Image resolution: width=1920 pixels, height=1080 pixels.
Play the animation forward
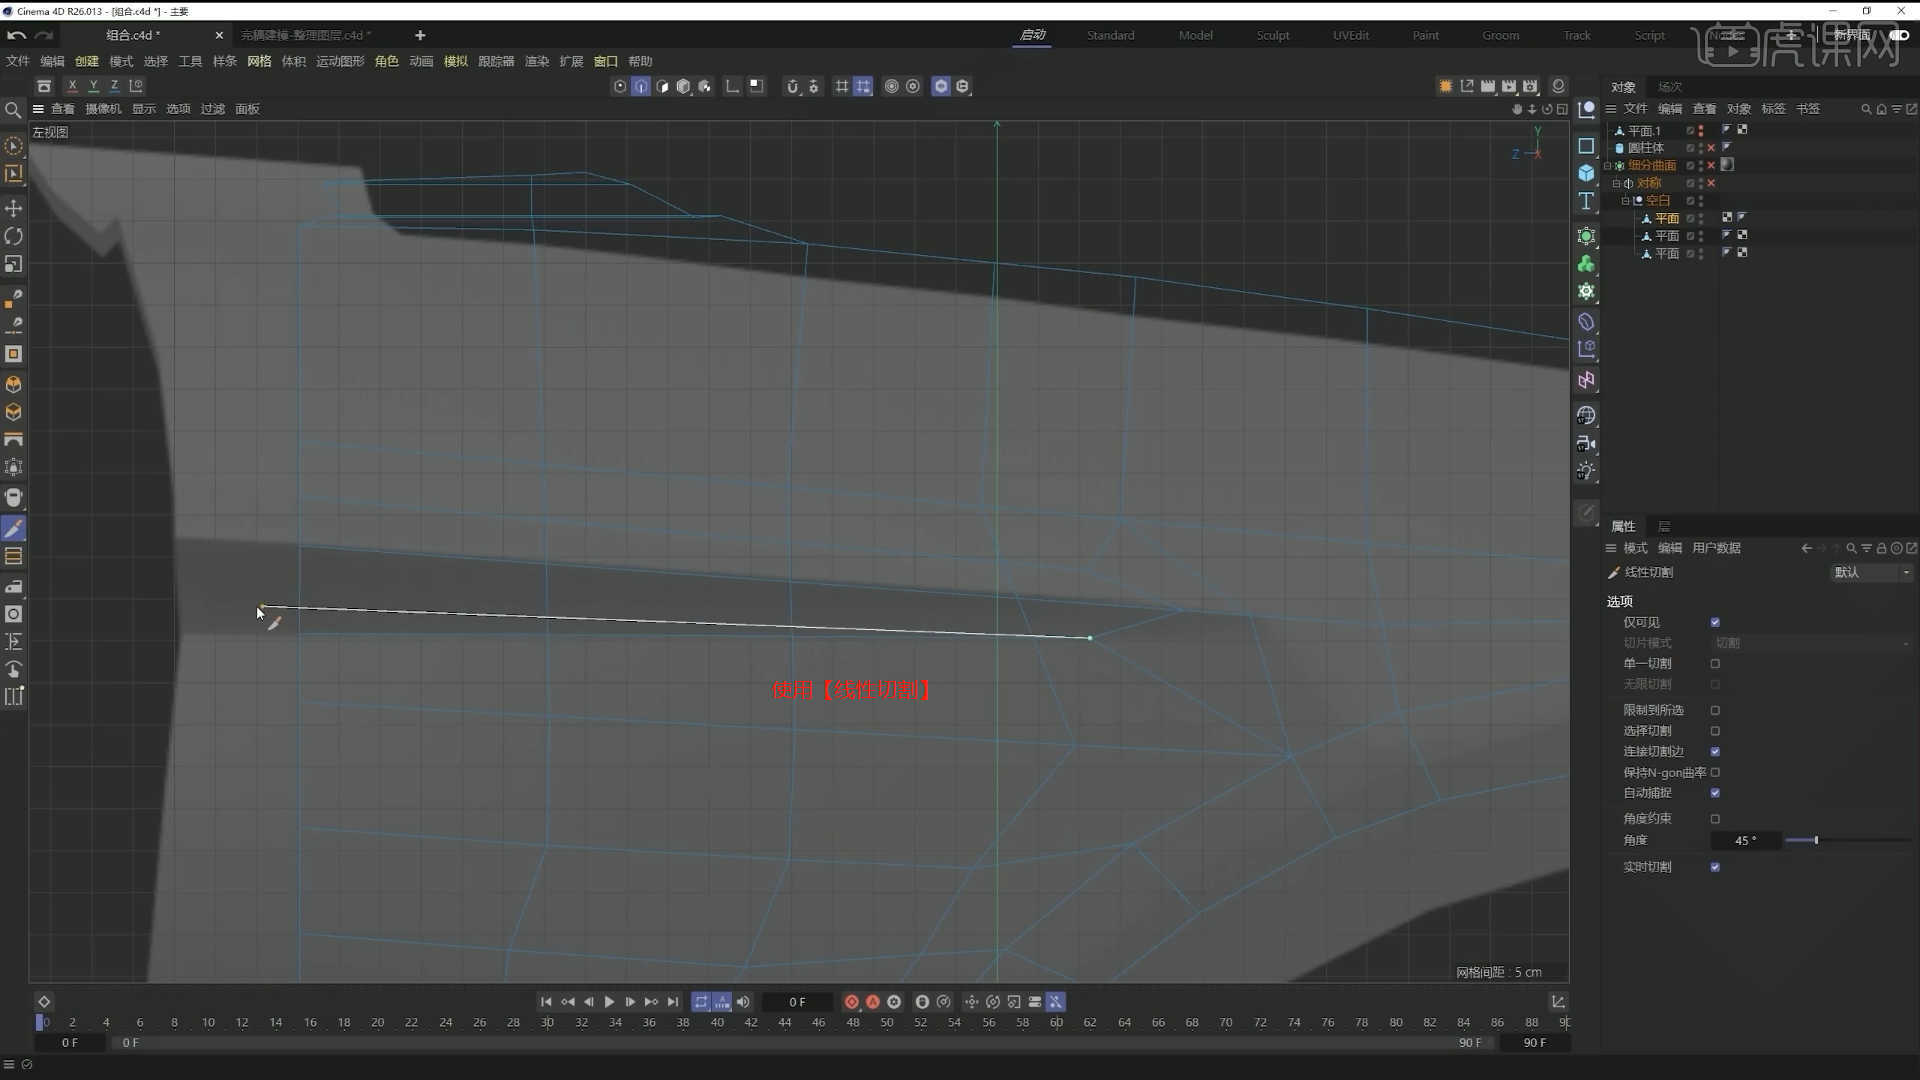click(x=609, y=1002)
